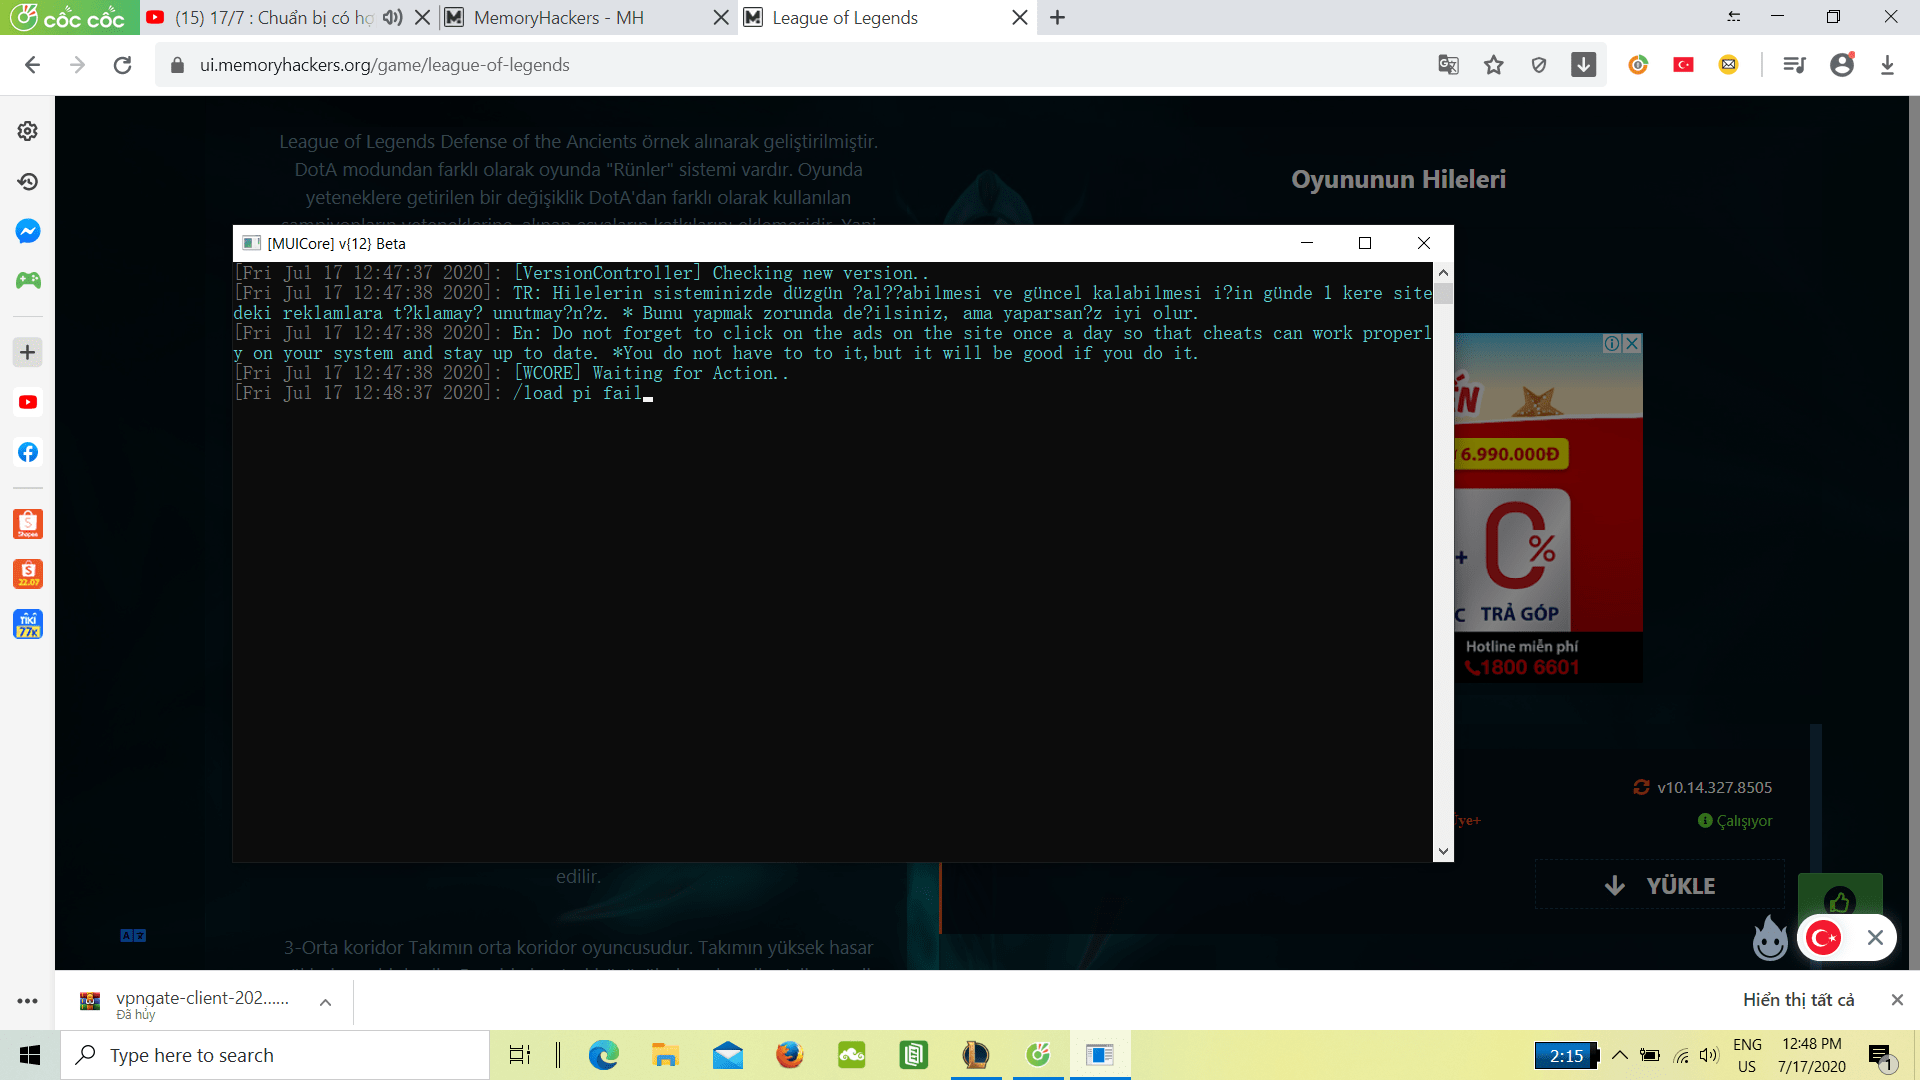Close the downloads bar
The width and height of the screenshot is (1920, 1080).
1897,1000
